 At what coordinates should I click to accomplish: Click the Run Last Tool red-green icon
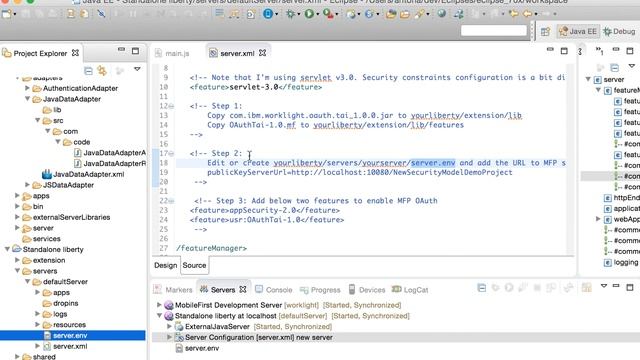pyautogui.click(x=328, y=14)
